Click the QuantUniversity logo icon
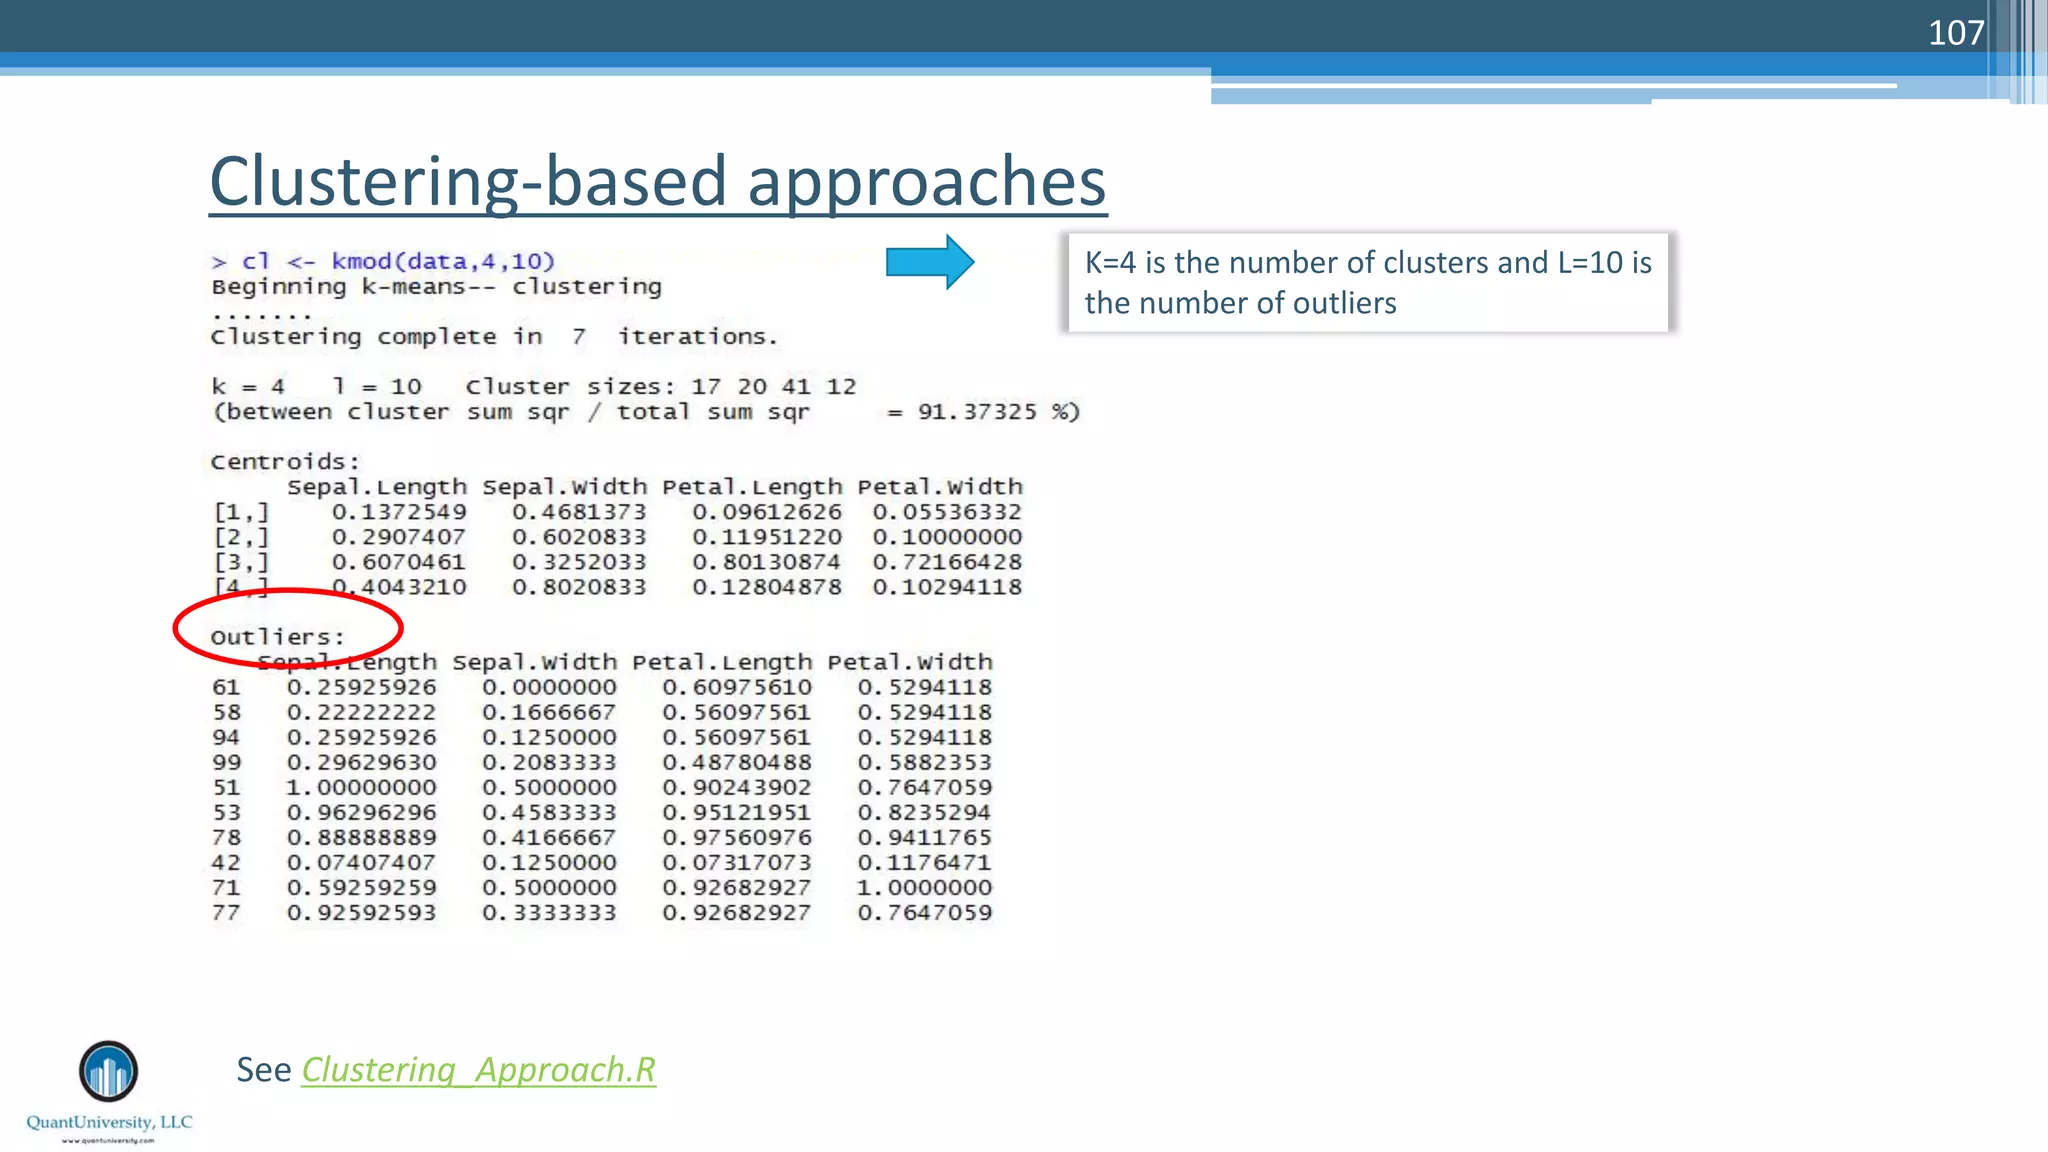2048x1152 pixels. tap(108, 1071)
